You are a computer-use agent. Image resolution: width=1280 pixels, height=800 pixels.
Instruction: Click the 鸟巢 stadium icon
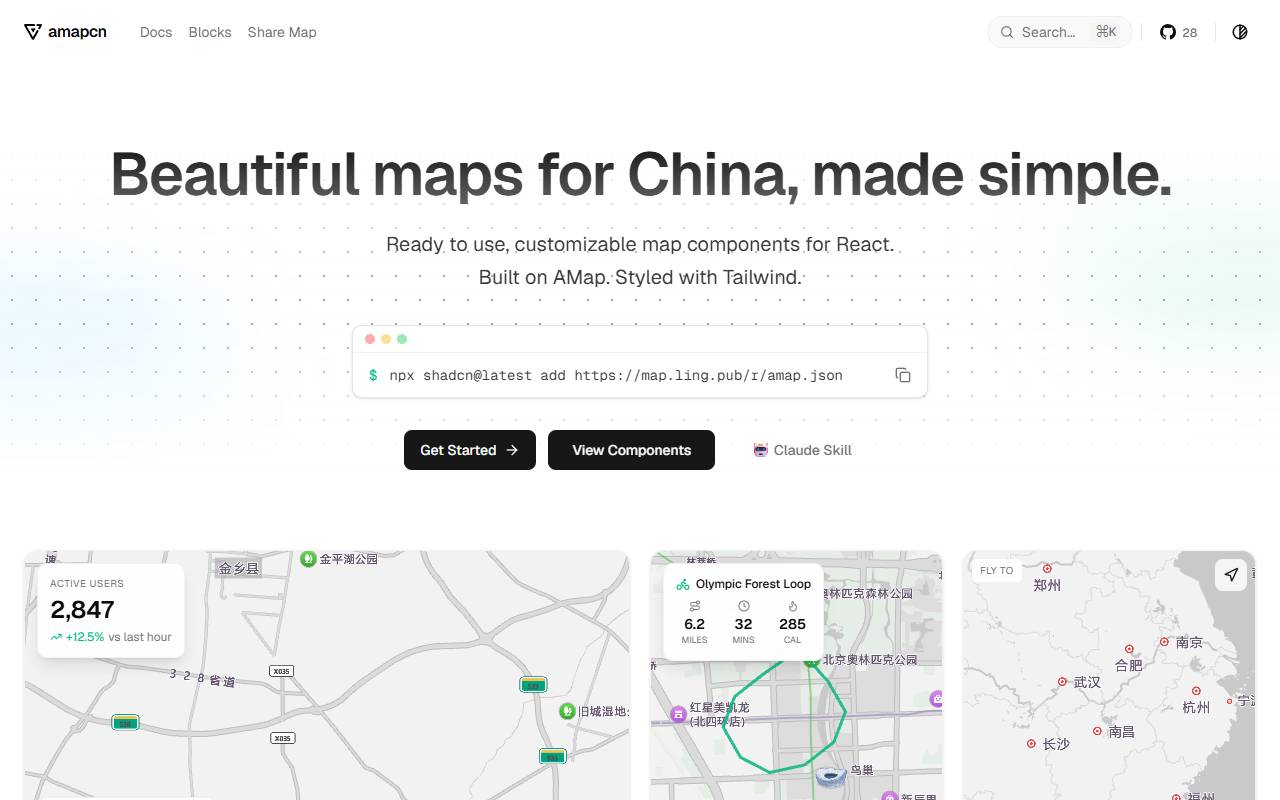point(831,775)
